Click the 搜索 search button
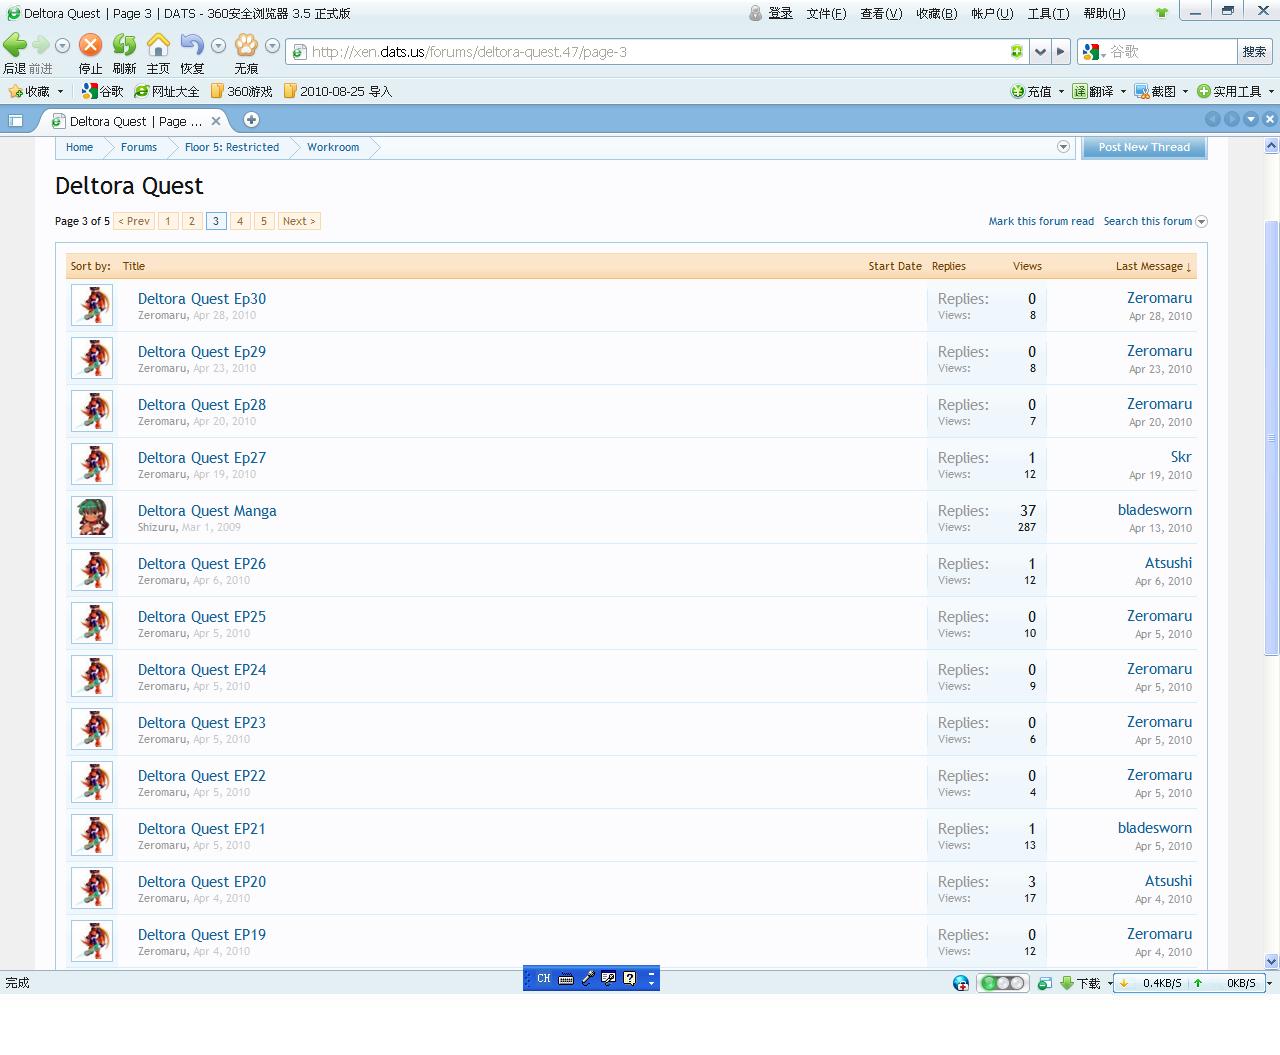 coord(1255,52)
